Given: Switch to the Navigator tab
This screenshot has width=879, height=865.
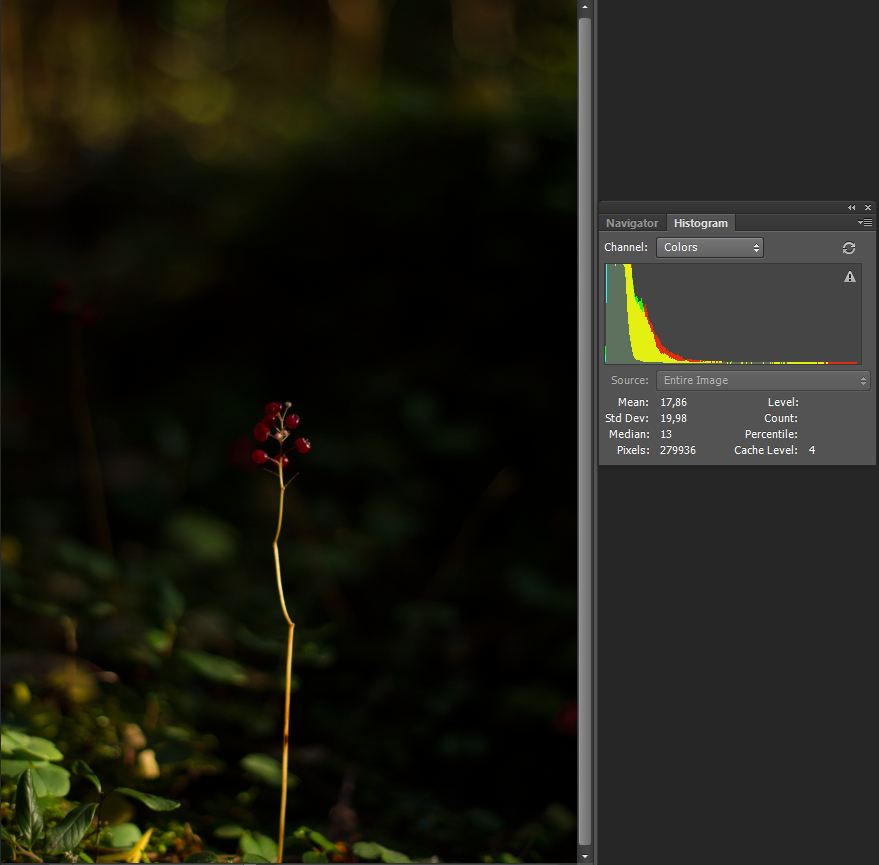Looking at the screenshot, I should coord(632,223).
